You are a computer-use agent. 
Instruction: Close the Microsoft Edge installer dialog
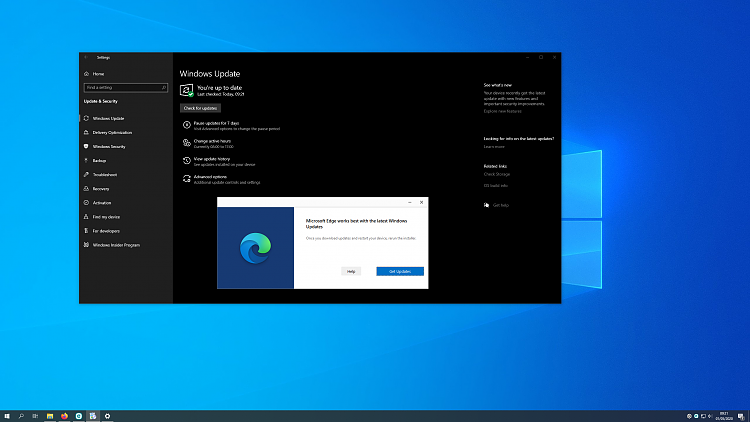[x=421, y=202]
